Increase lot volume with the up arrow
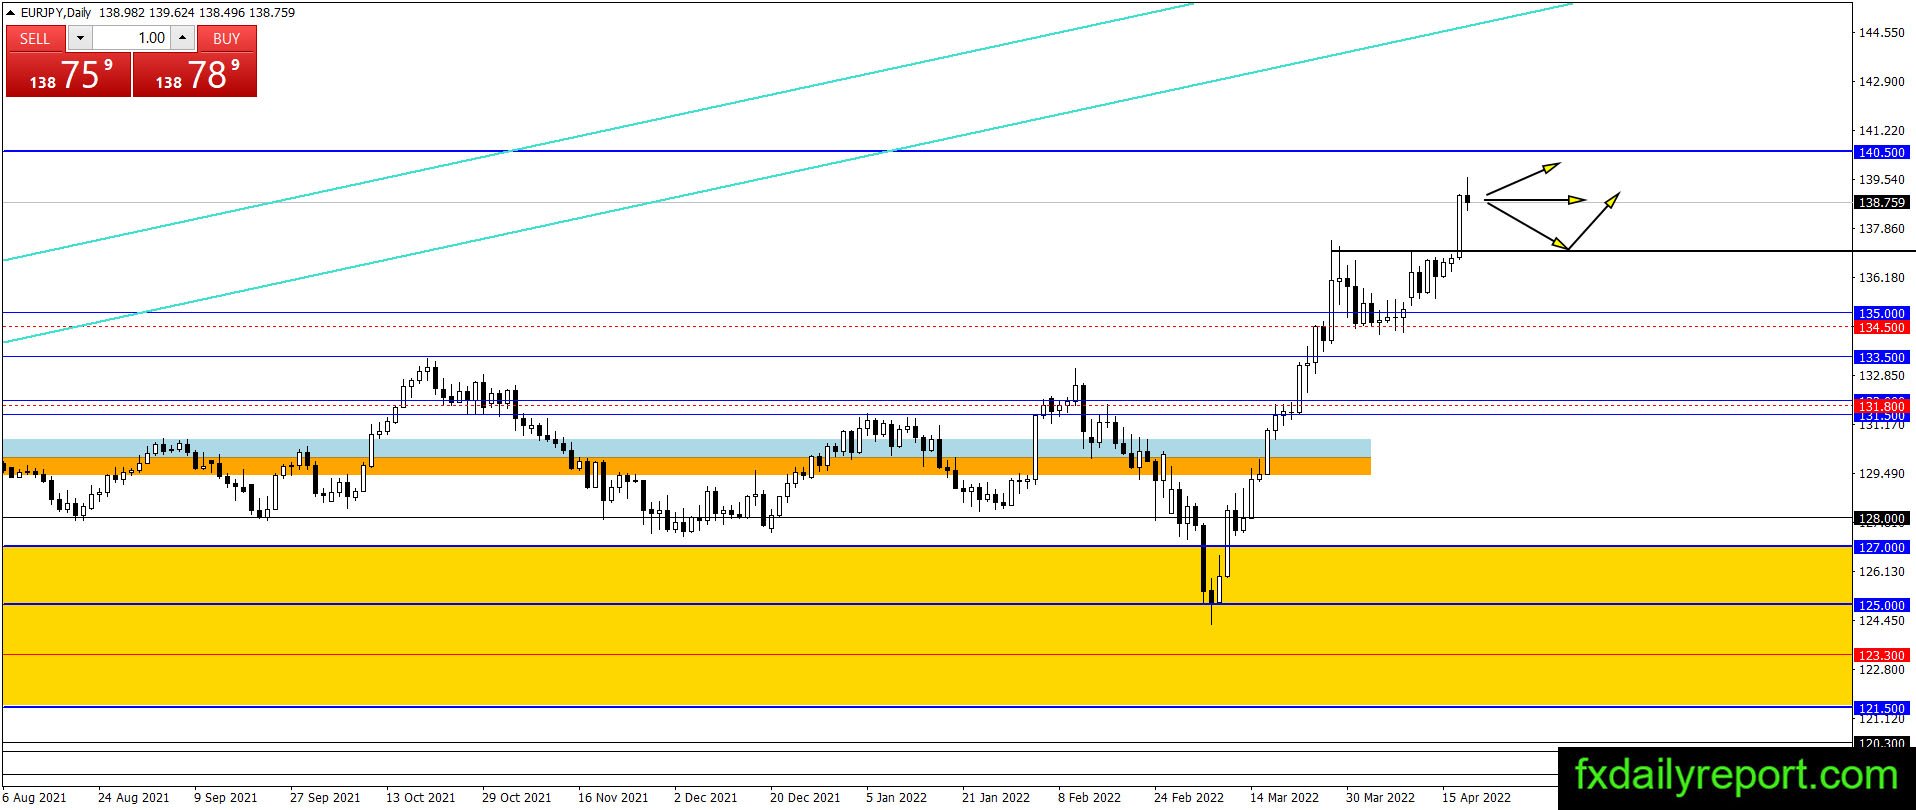The height and width of the screenshot is (810, 1916). coord(182,38)
